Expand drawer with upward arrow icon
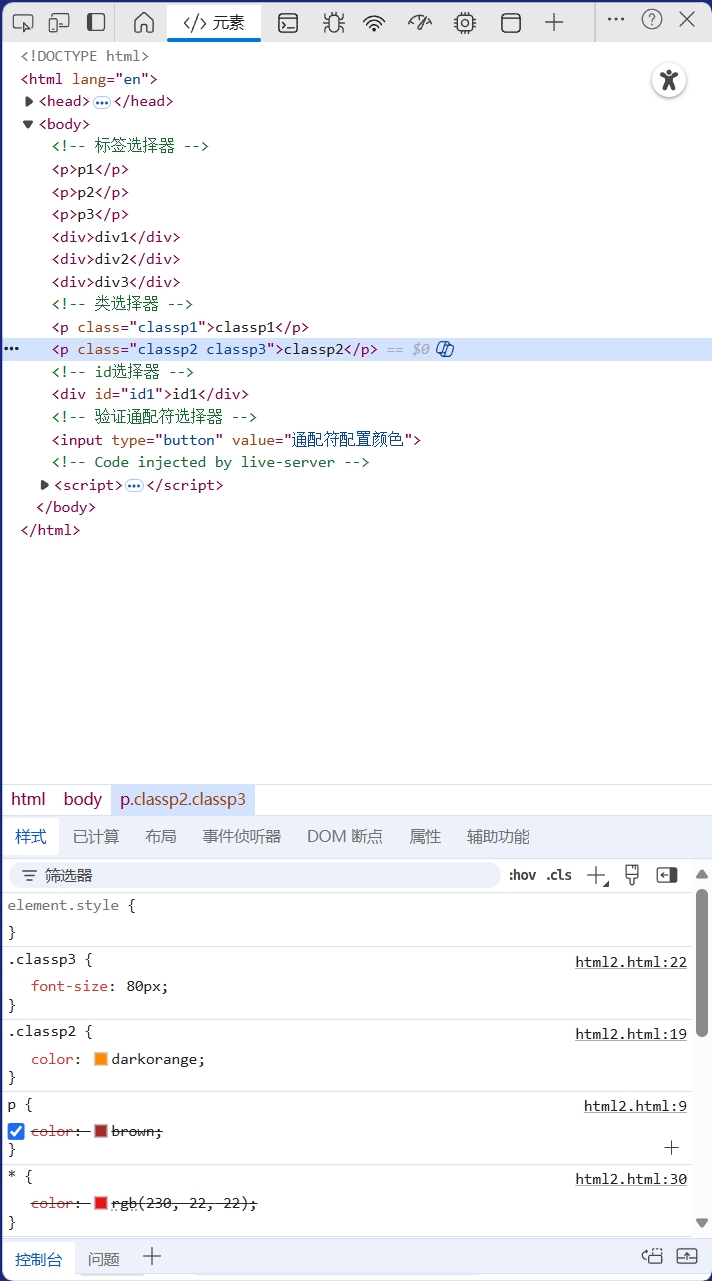Viewport: 712px width, 1281px height. pyautogui.click(x=687, y=1257)
